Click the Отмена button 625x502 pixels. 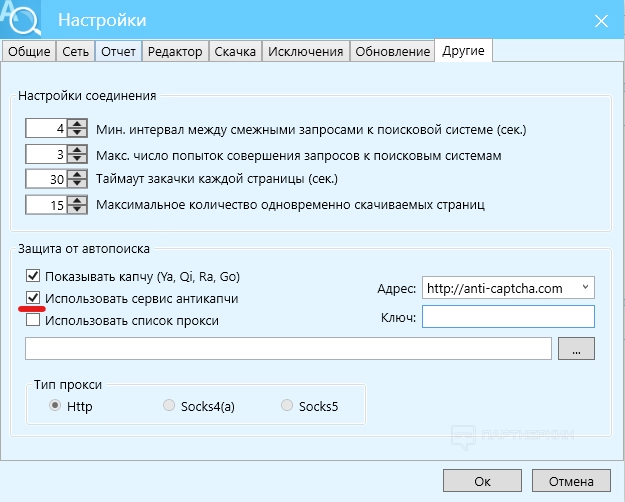(x=571, y=481)
